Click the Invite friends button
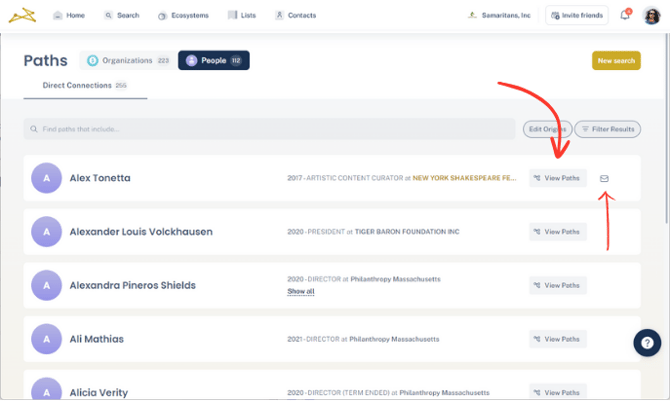This screenshot has height=401, width=670. [x=576, y=15]
